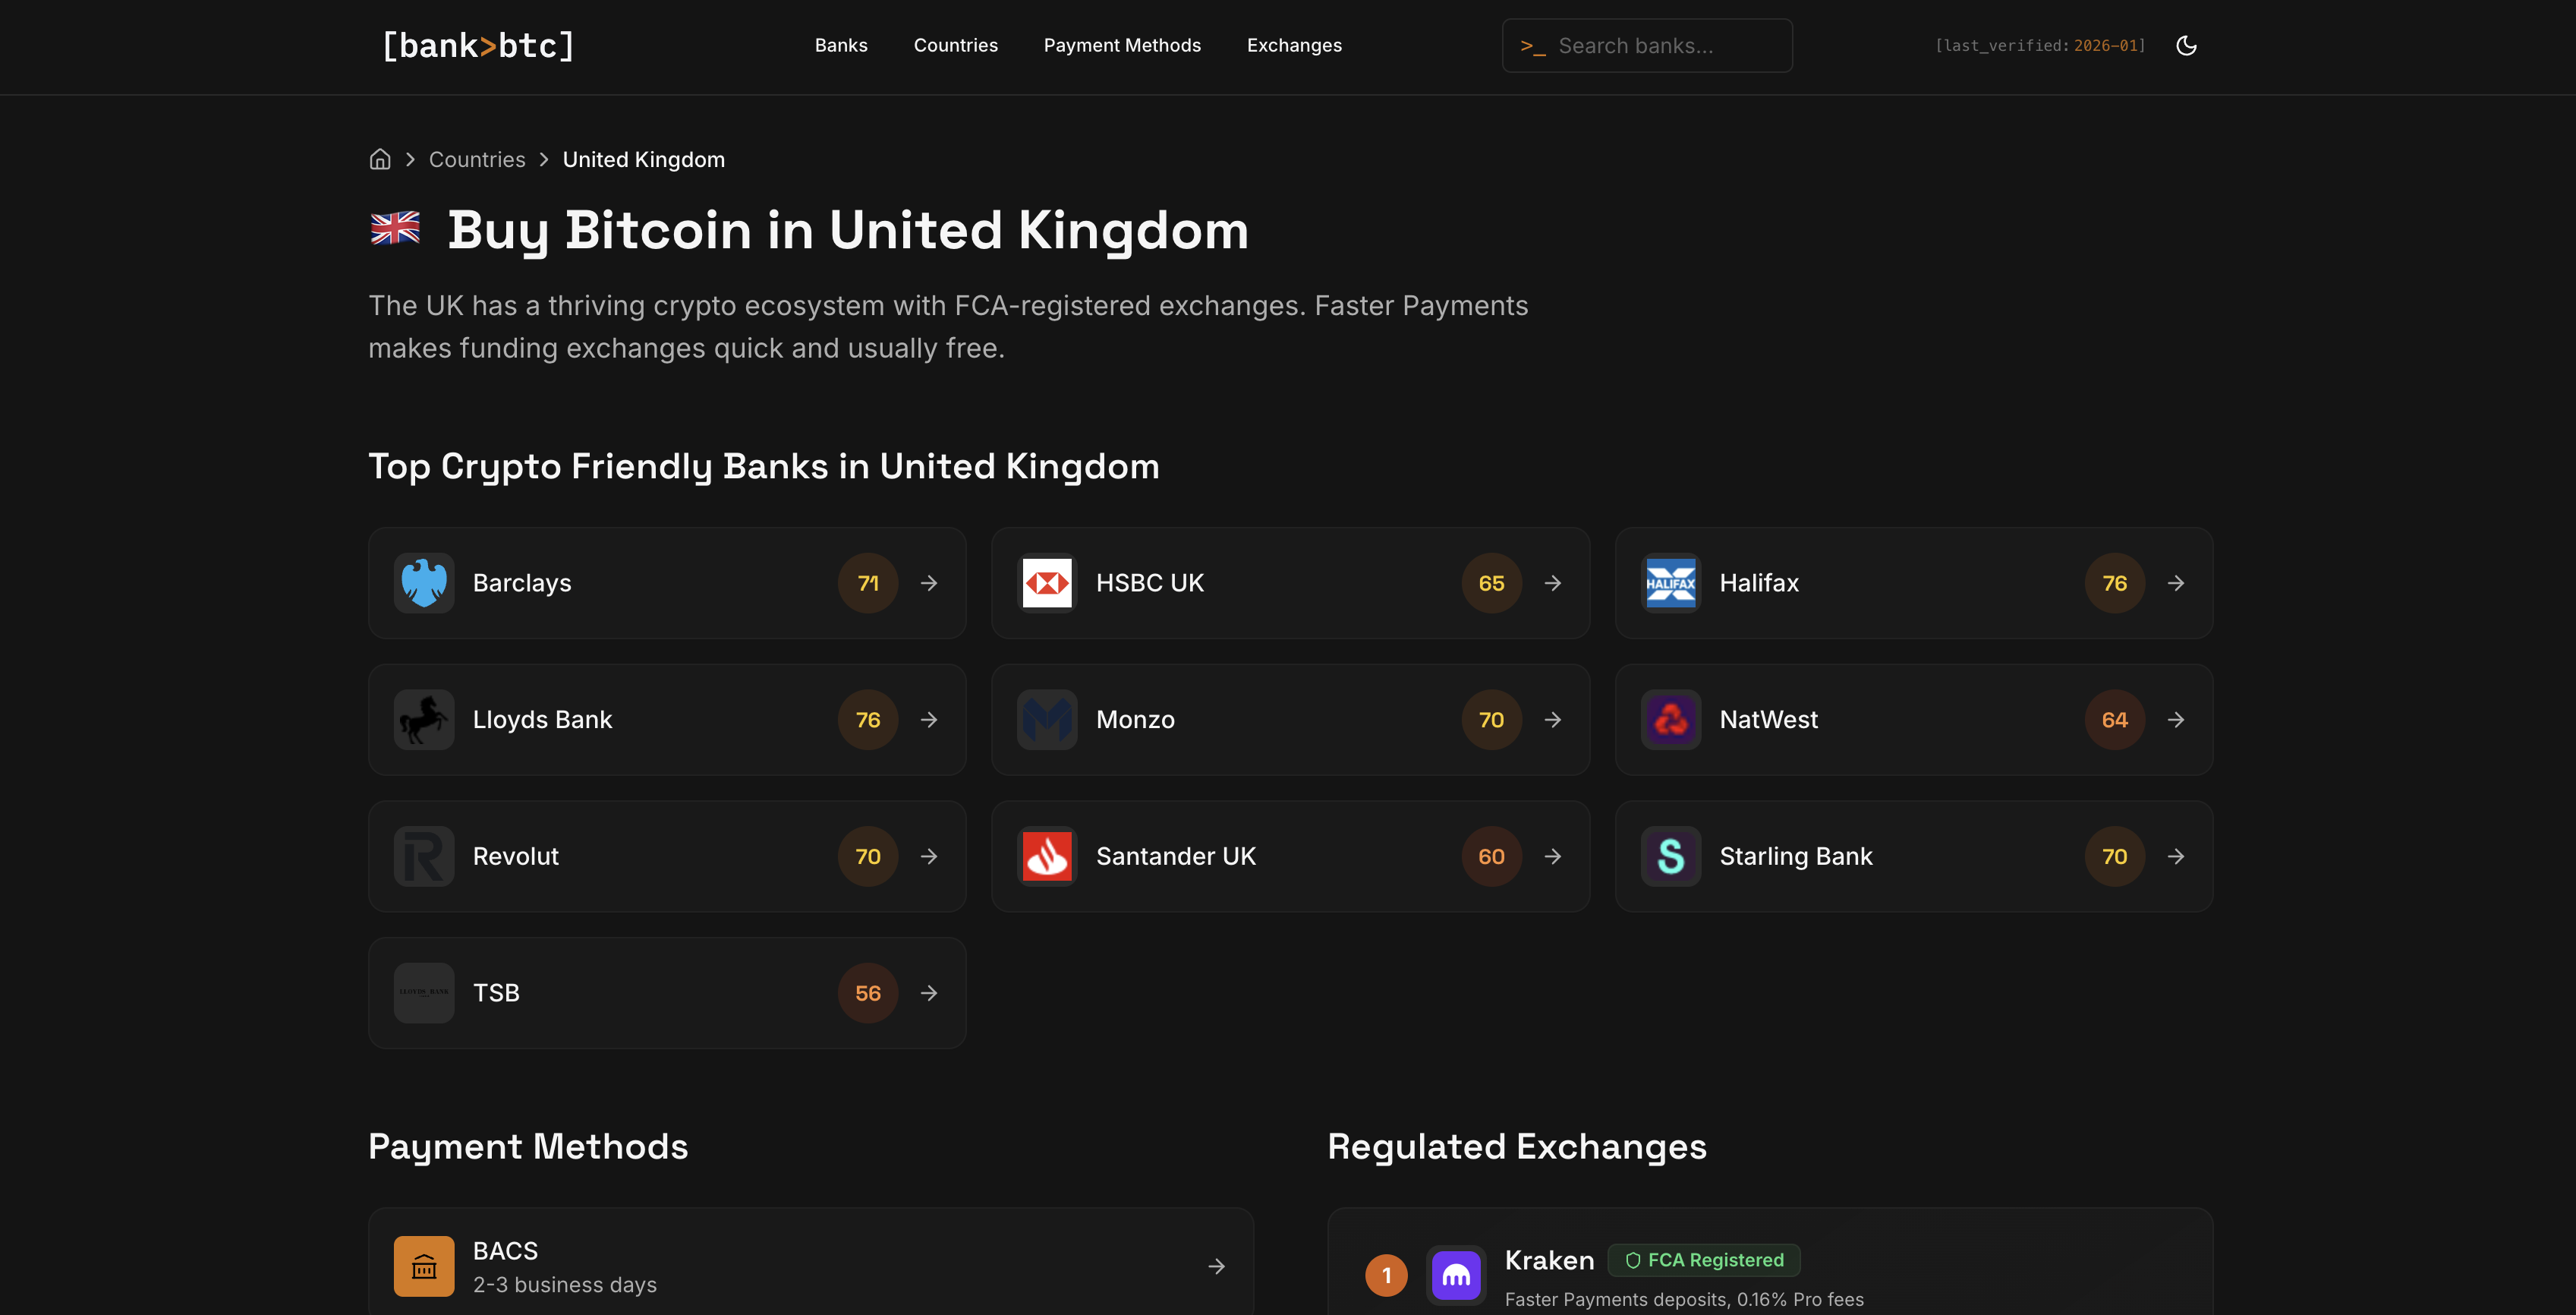Click the Monzo logo icon
The width and height of the screenshot is (2576, 1315).
click(1046, 719)
